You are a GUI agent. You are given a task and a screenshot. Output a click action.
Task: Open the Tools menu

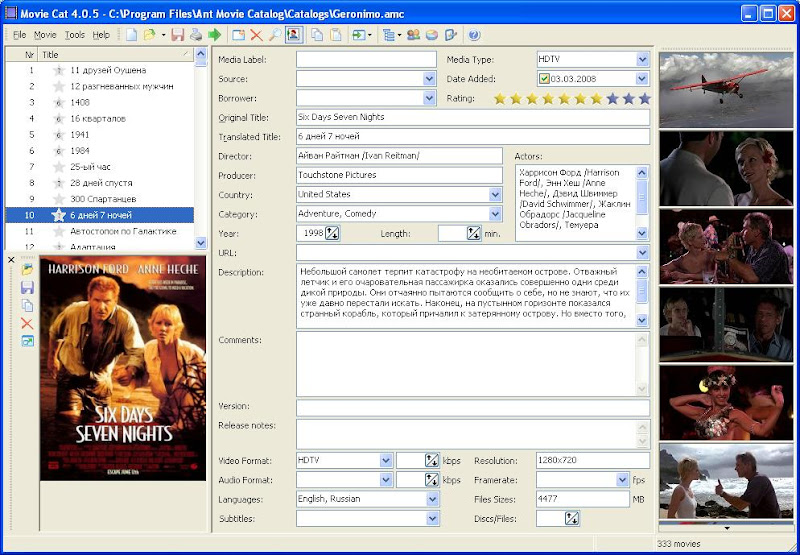click(75, 35)
